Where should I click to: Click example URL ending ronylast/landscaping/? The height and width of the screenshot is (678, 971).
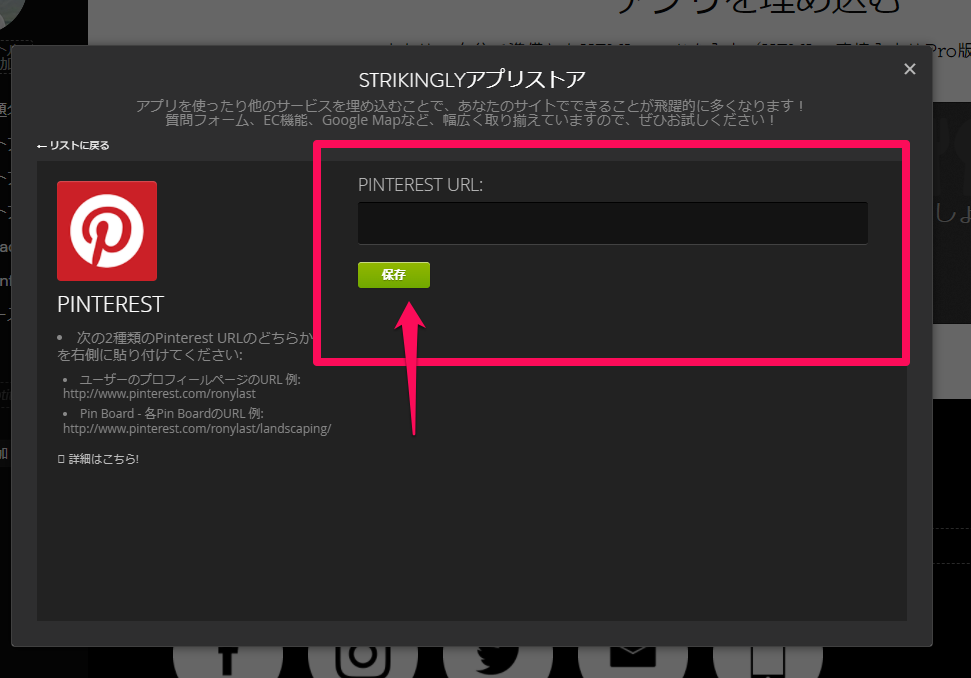click(197, 428)
